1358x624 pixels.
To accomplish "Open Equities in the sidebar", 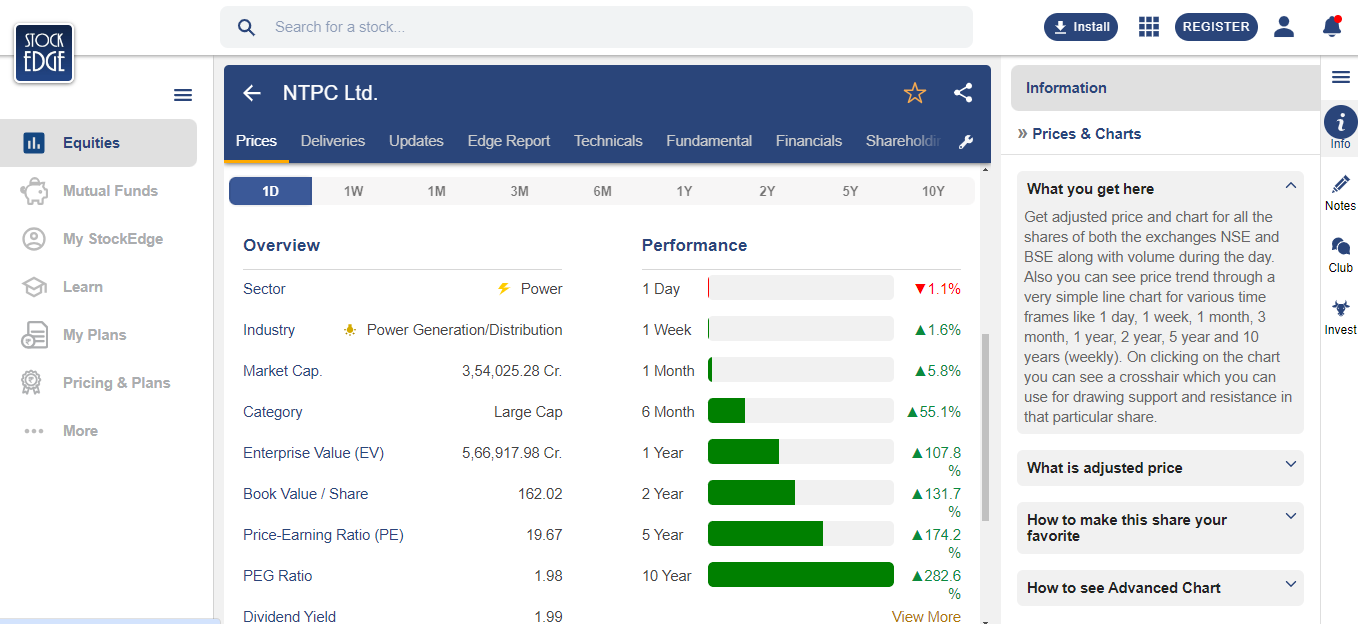I will coord(98,143).
